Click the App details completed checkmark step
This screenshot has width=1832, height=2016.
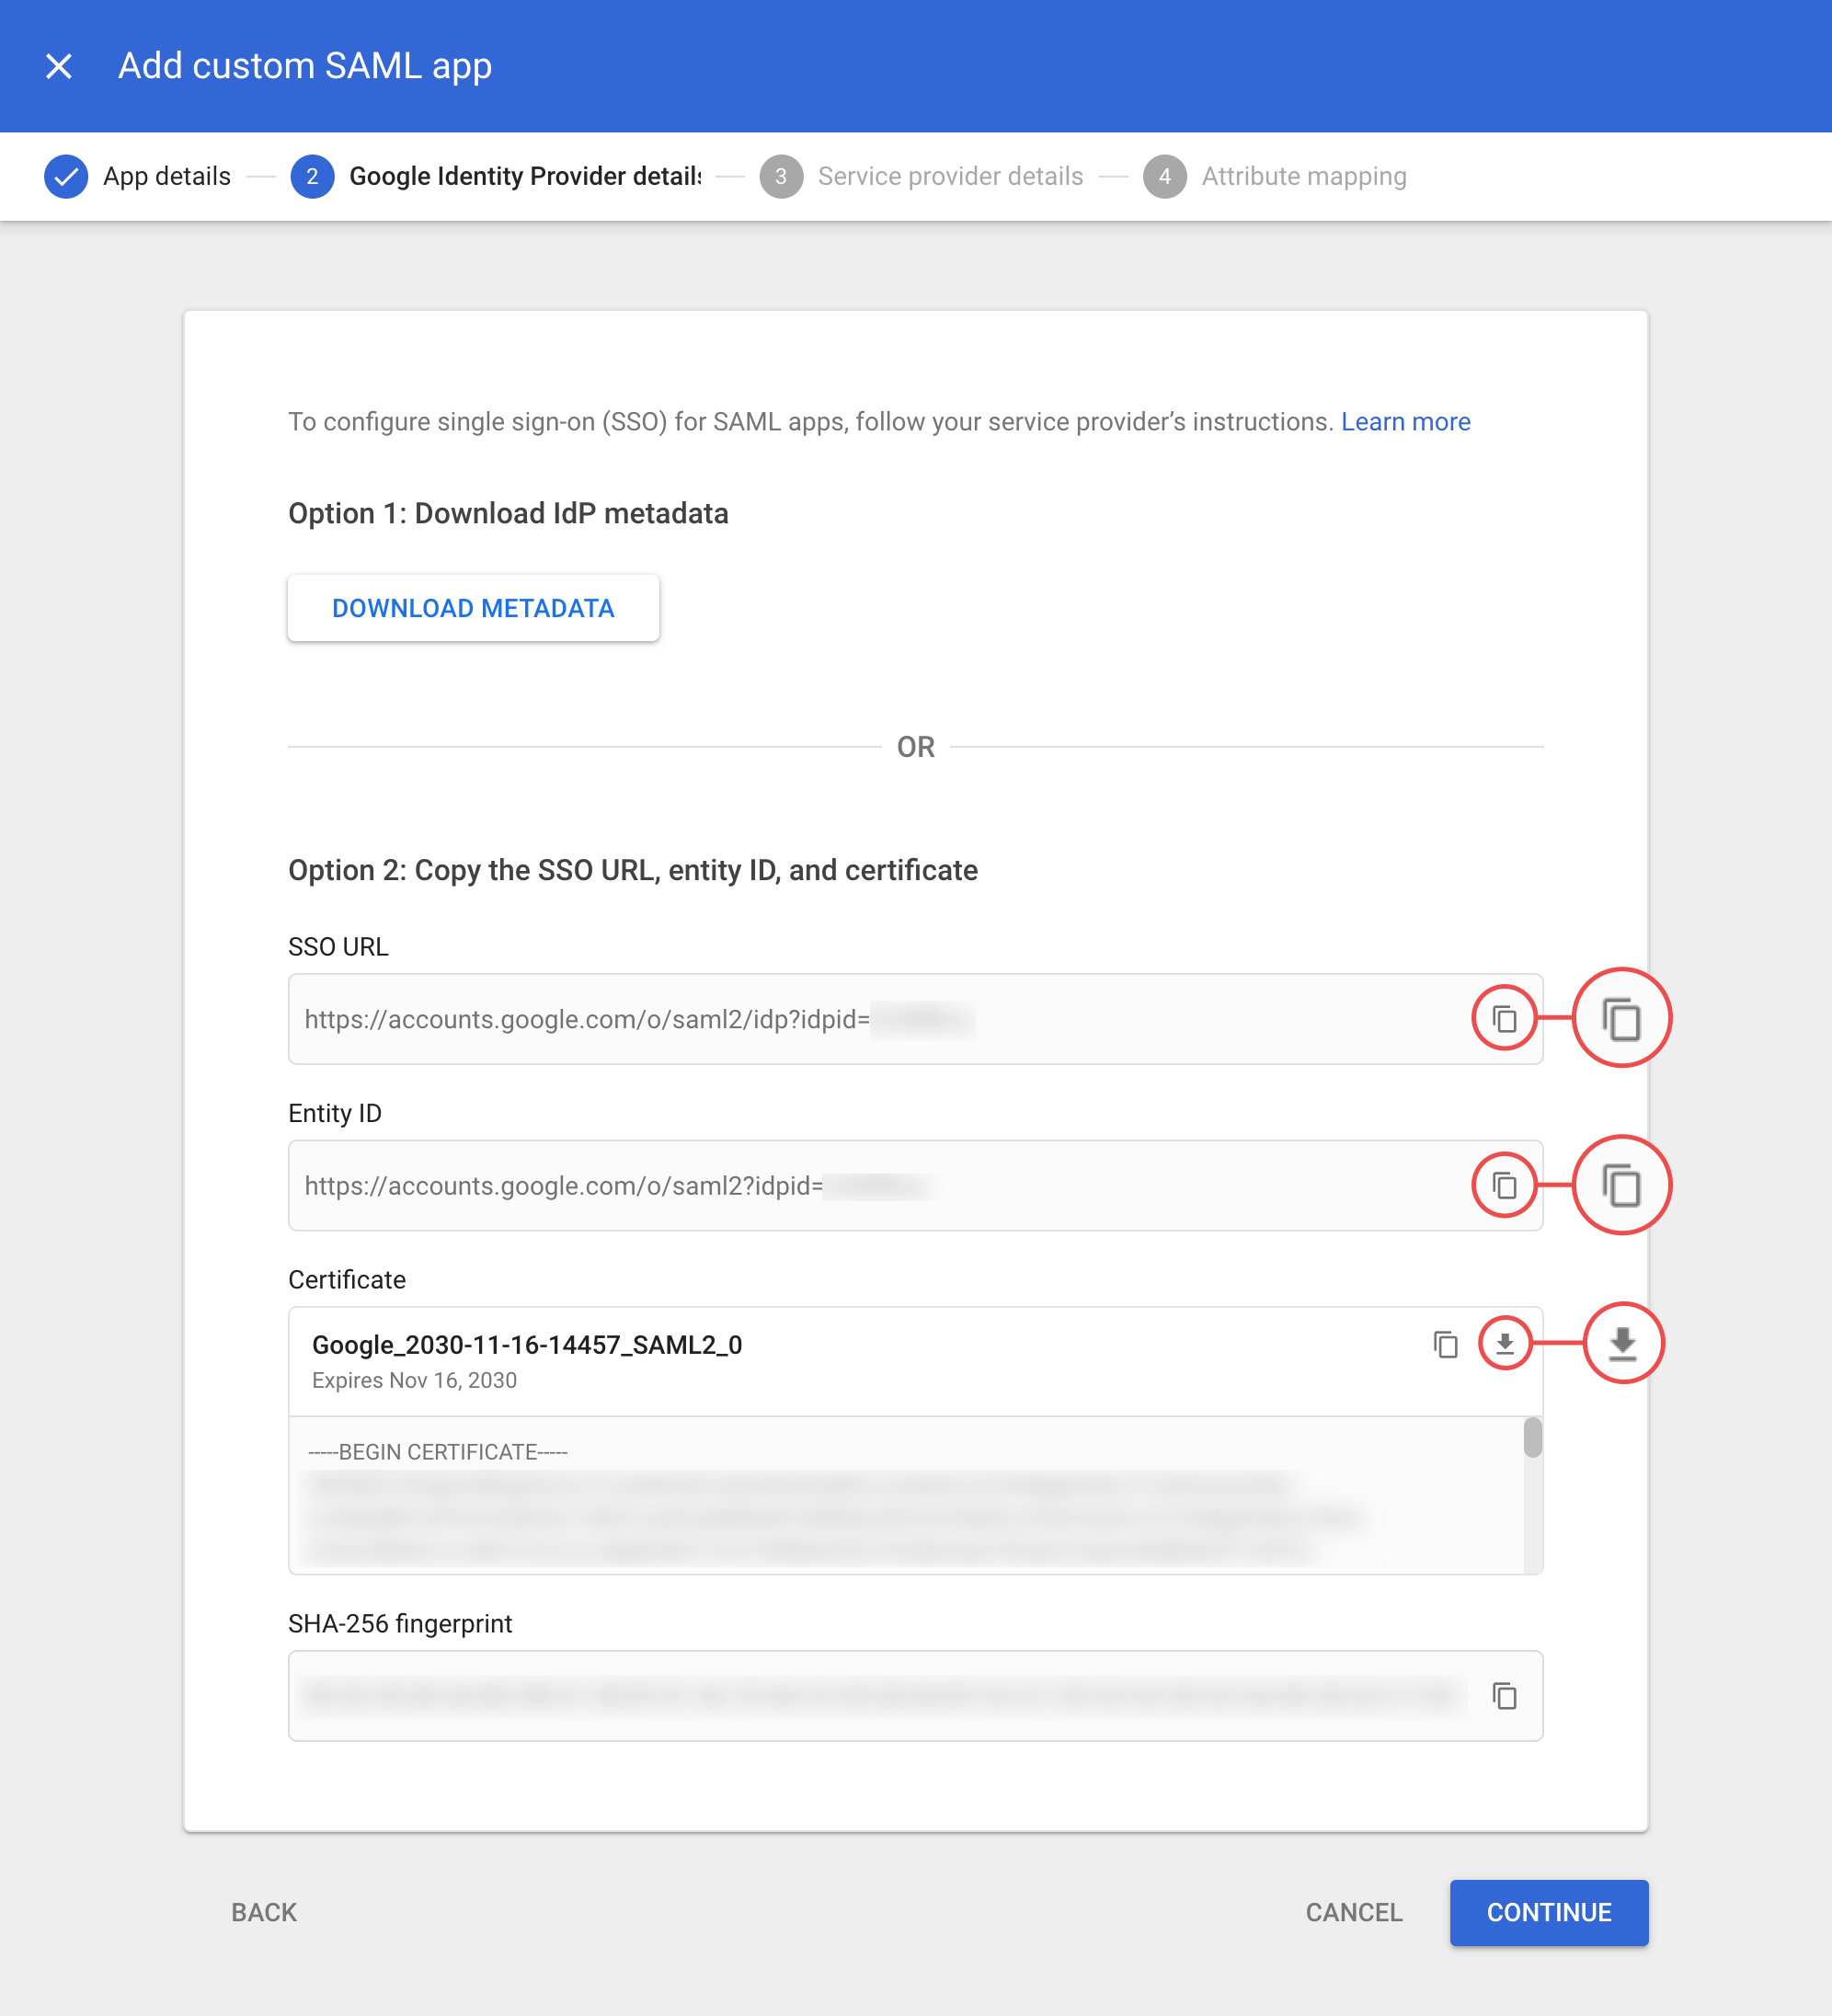coord(66,176)
